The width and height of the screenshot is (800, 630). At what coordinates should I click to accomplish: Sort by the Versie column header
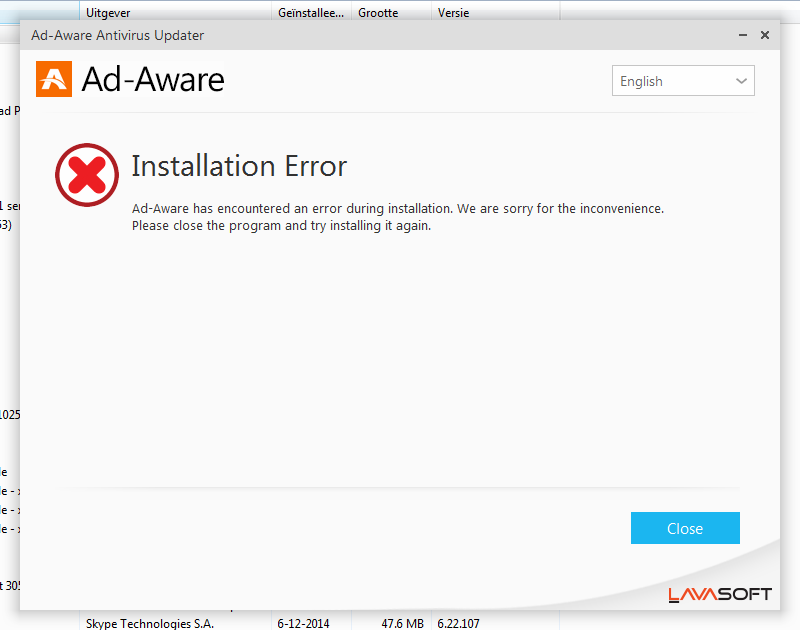click(x=495, y=13)
